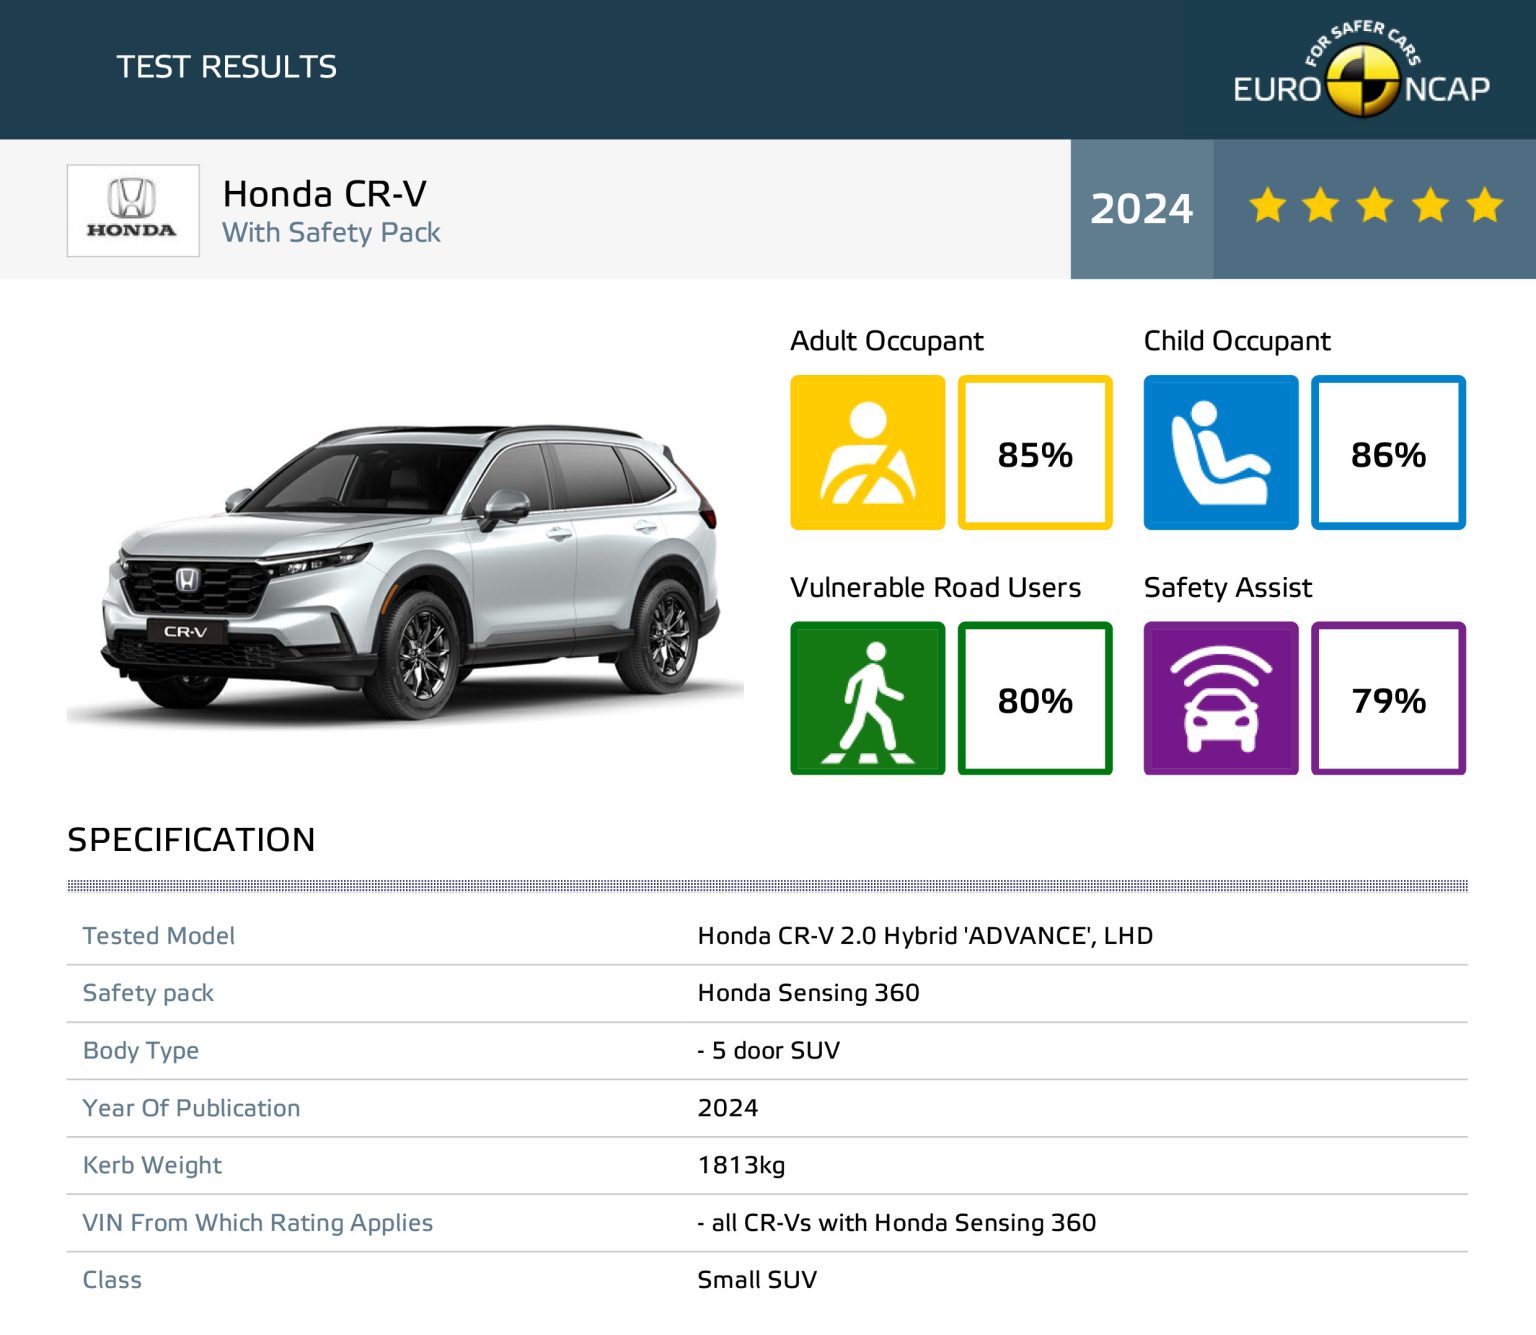Toggle the middle star in the rating
This screenshot has width=1536, height=1335.
(1375, 207)
